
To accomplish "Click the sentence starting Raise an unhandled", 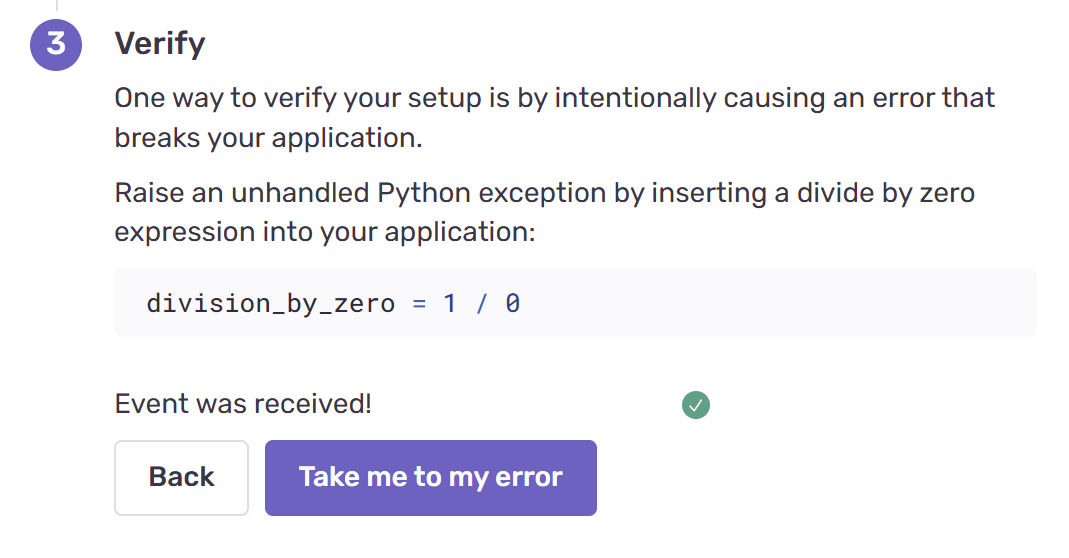I will coord(544,212).
